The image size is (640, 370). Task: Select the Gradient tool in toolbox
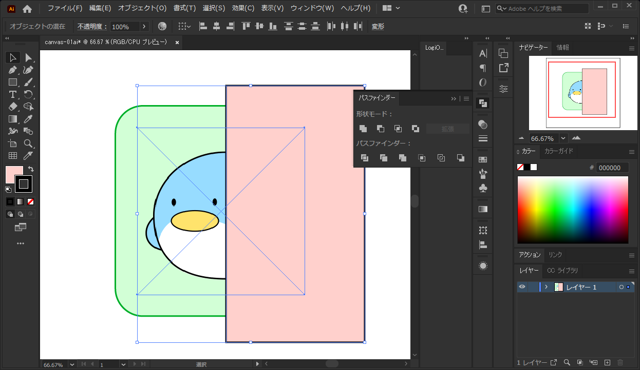13,119
